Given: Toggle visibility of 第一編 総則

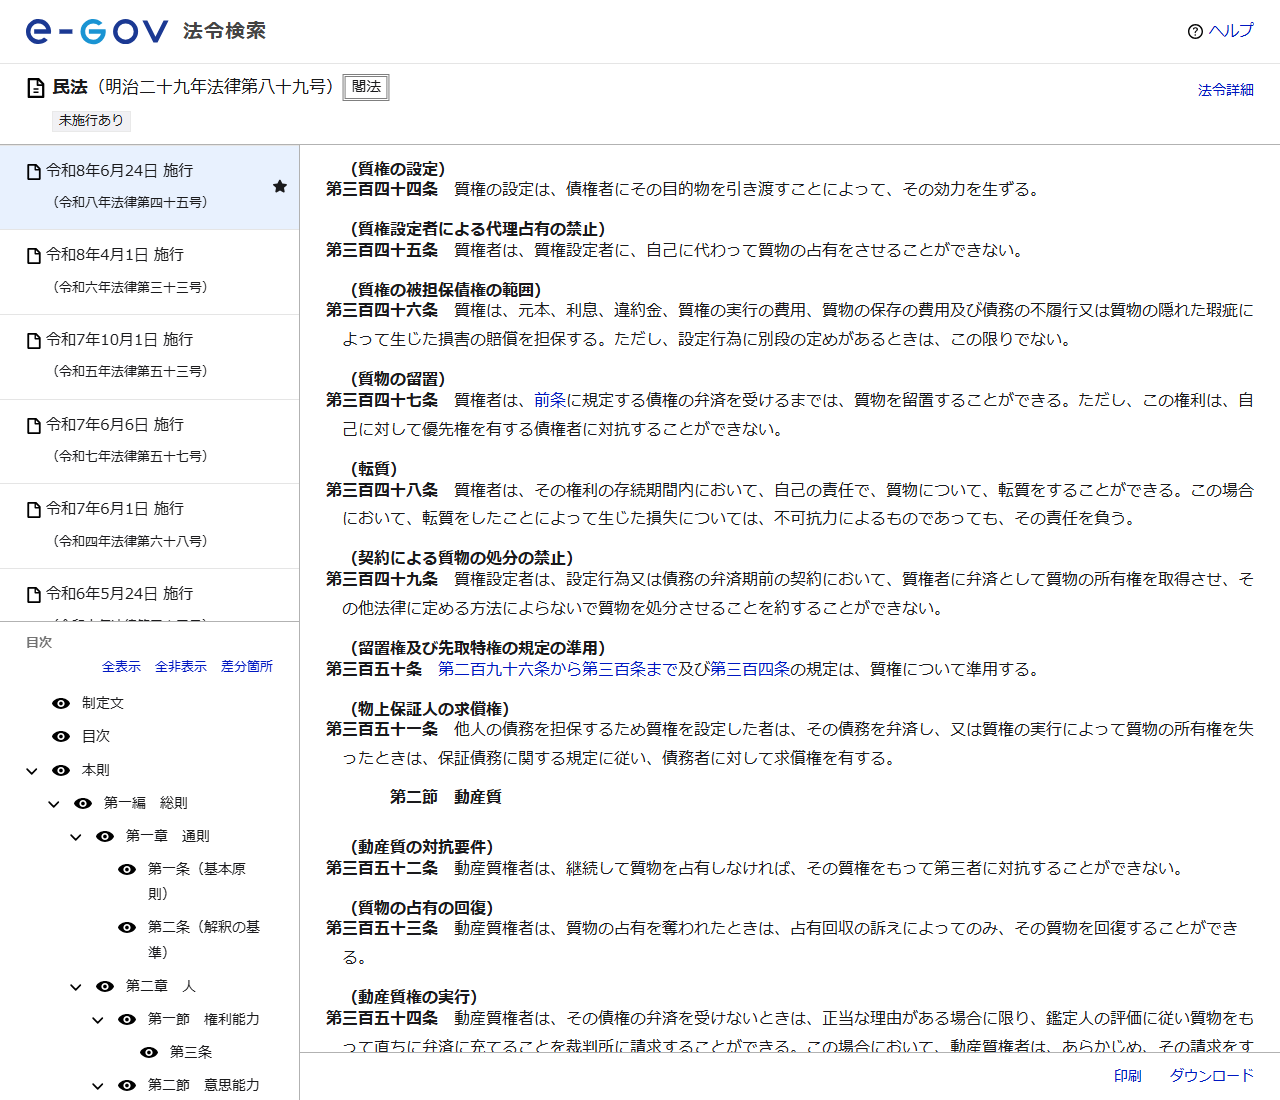Looking at the screenshot, I should coord(83,803).
